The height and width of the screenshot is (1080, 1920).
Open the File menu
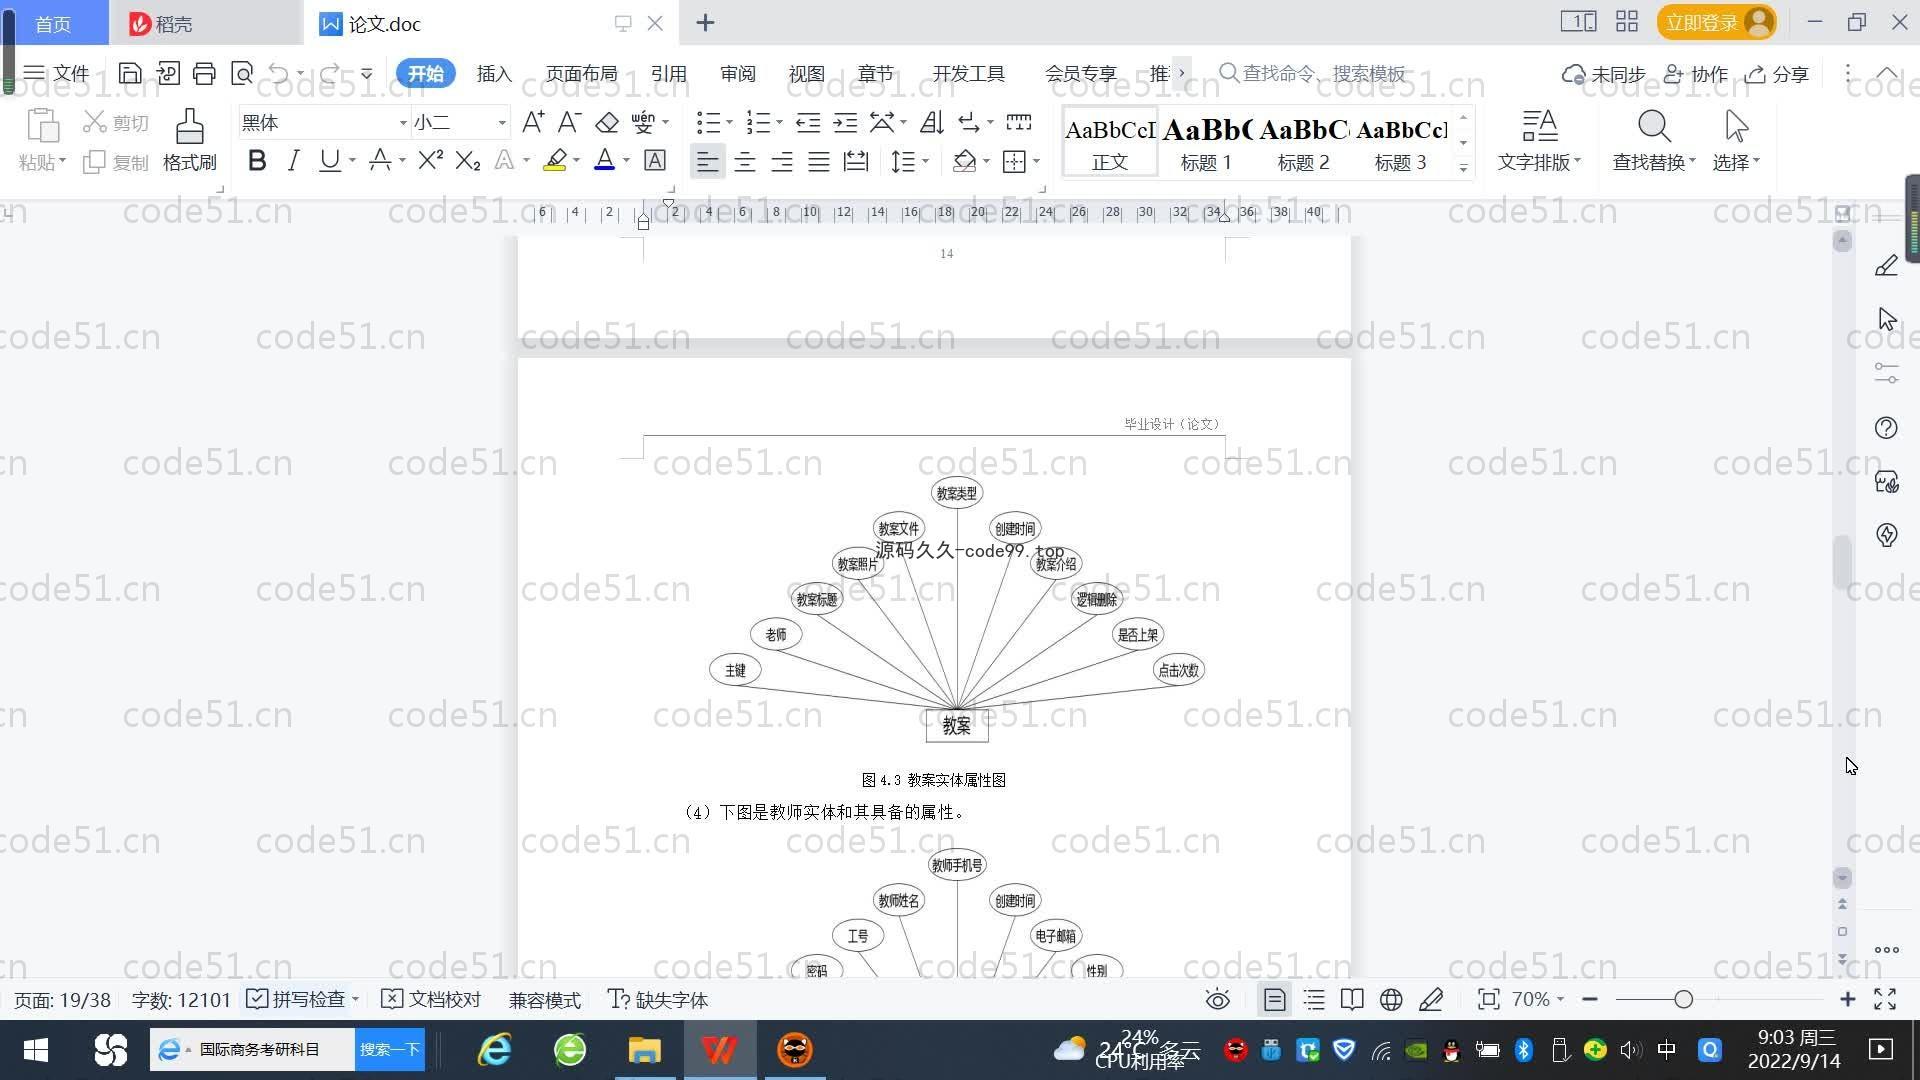click(x=57, y=73)
